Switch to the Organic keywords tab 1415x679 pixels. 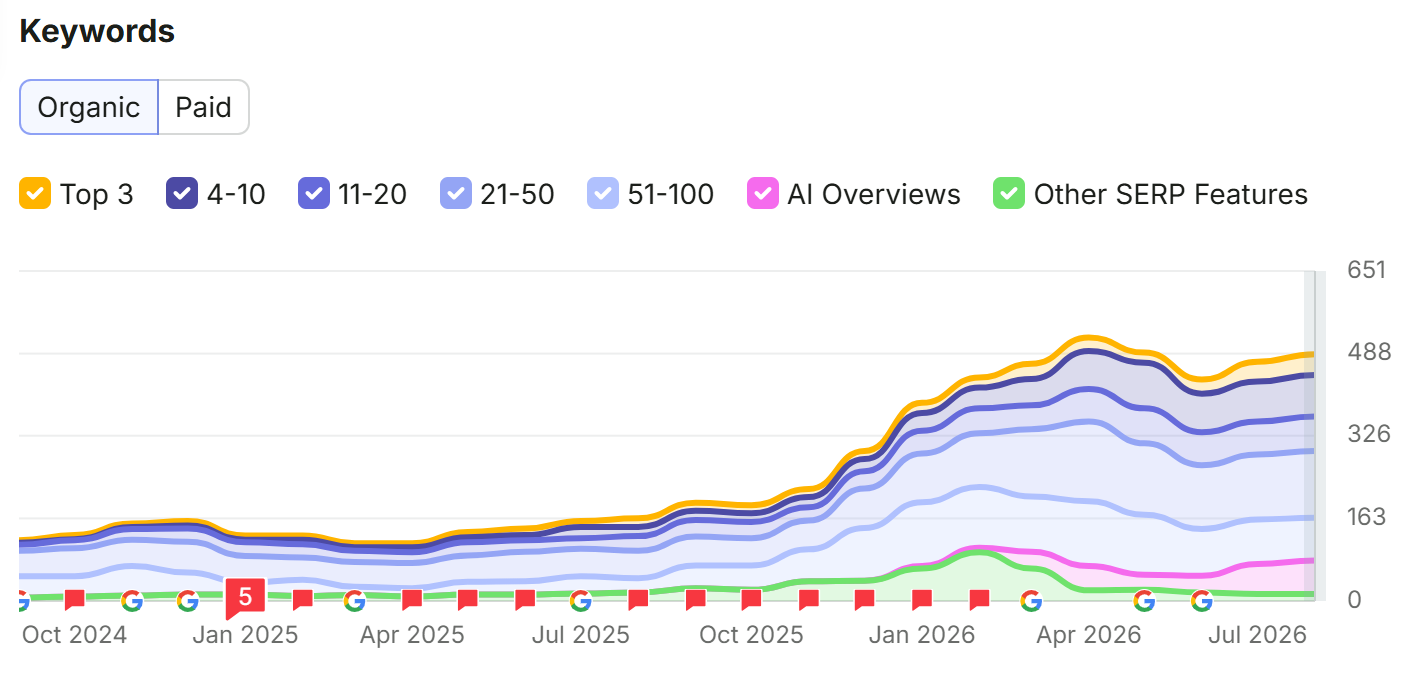[88, 107]
